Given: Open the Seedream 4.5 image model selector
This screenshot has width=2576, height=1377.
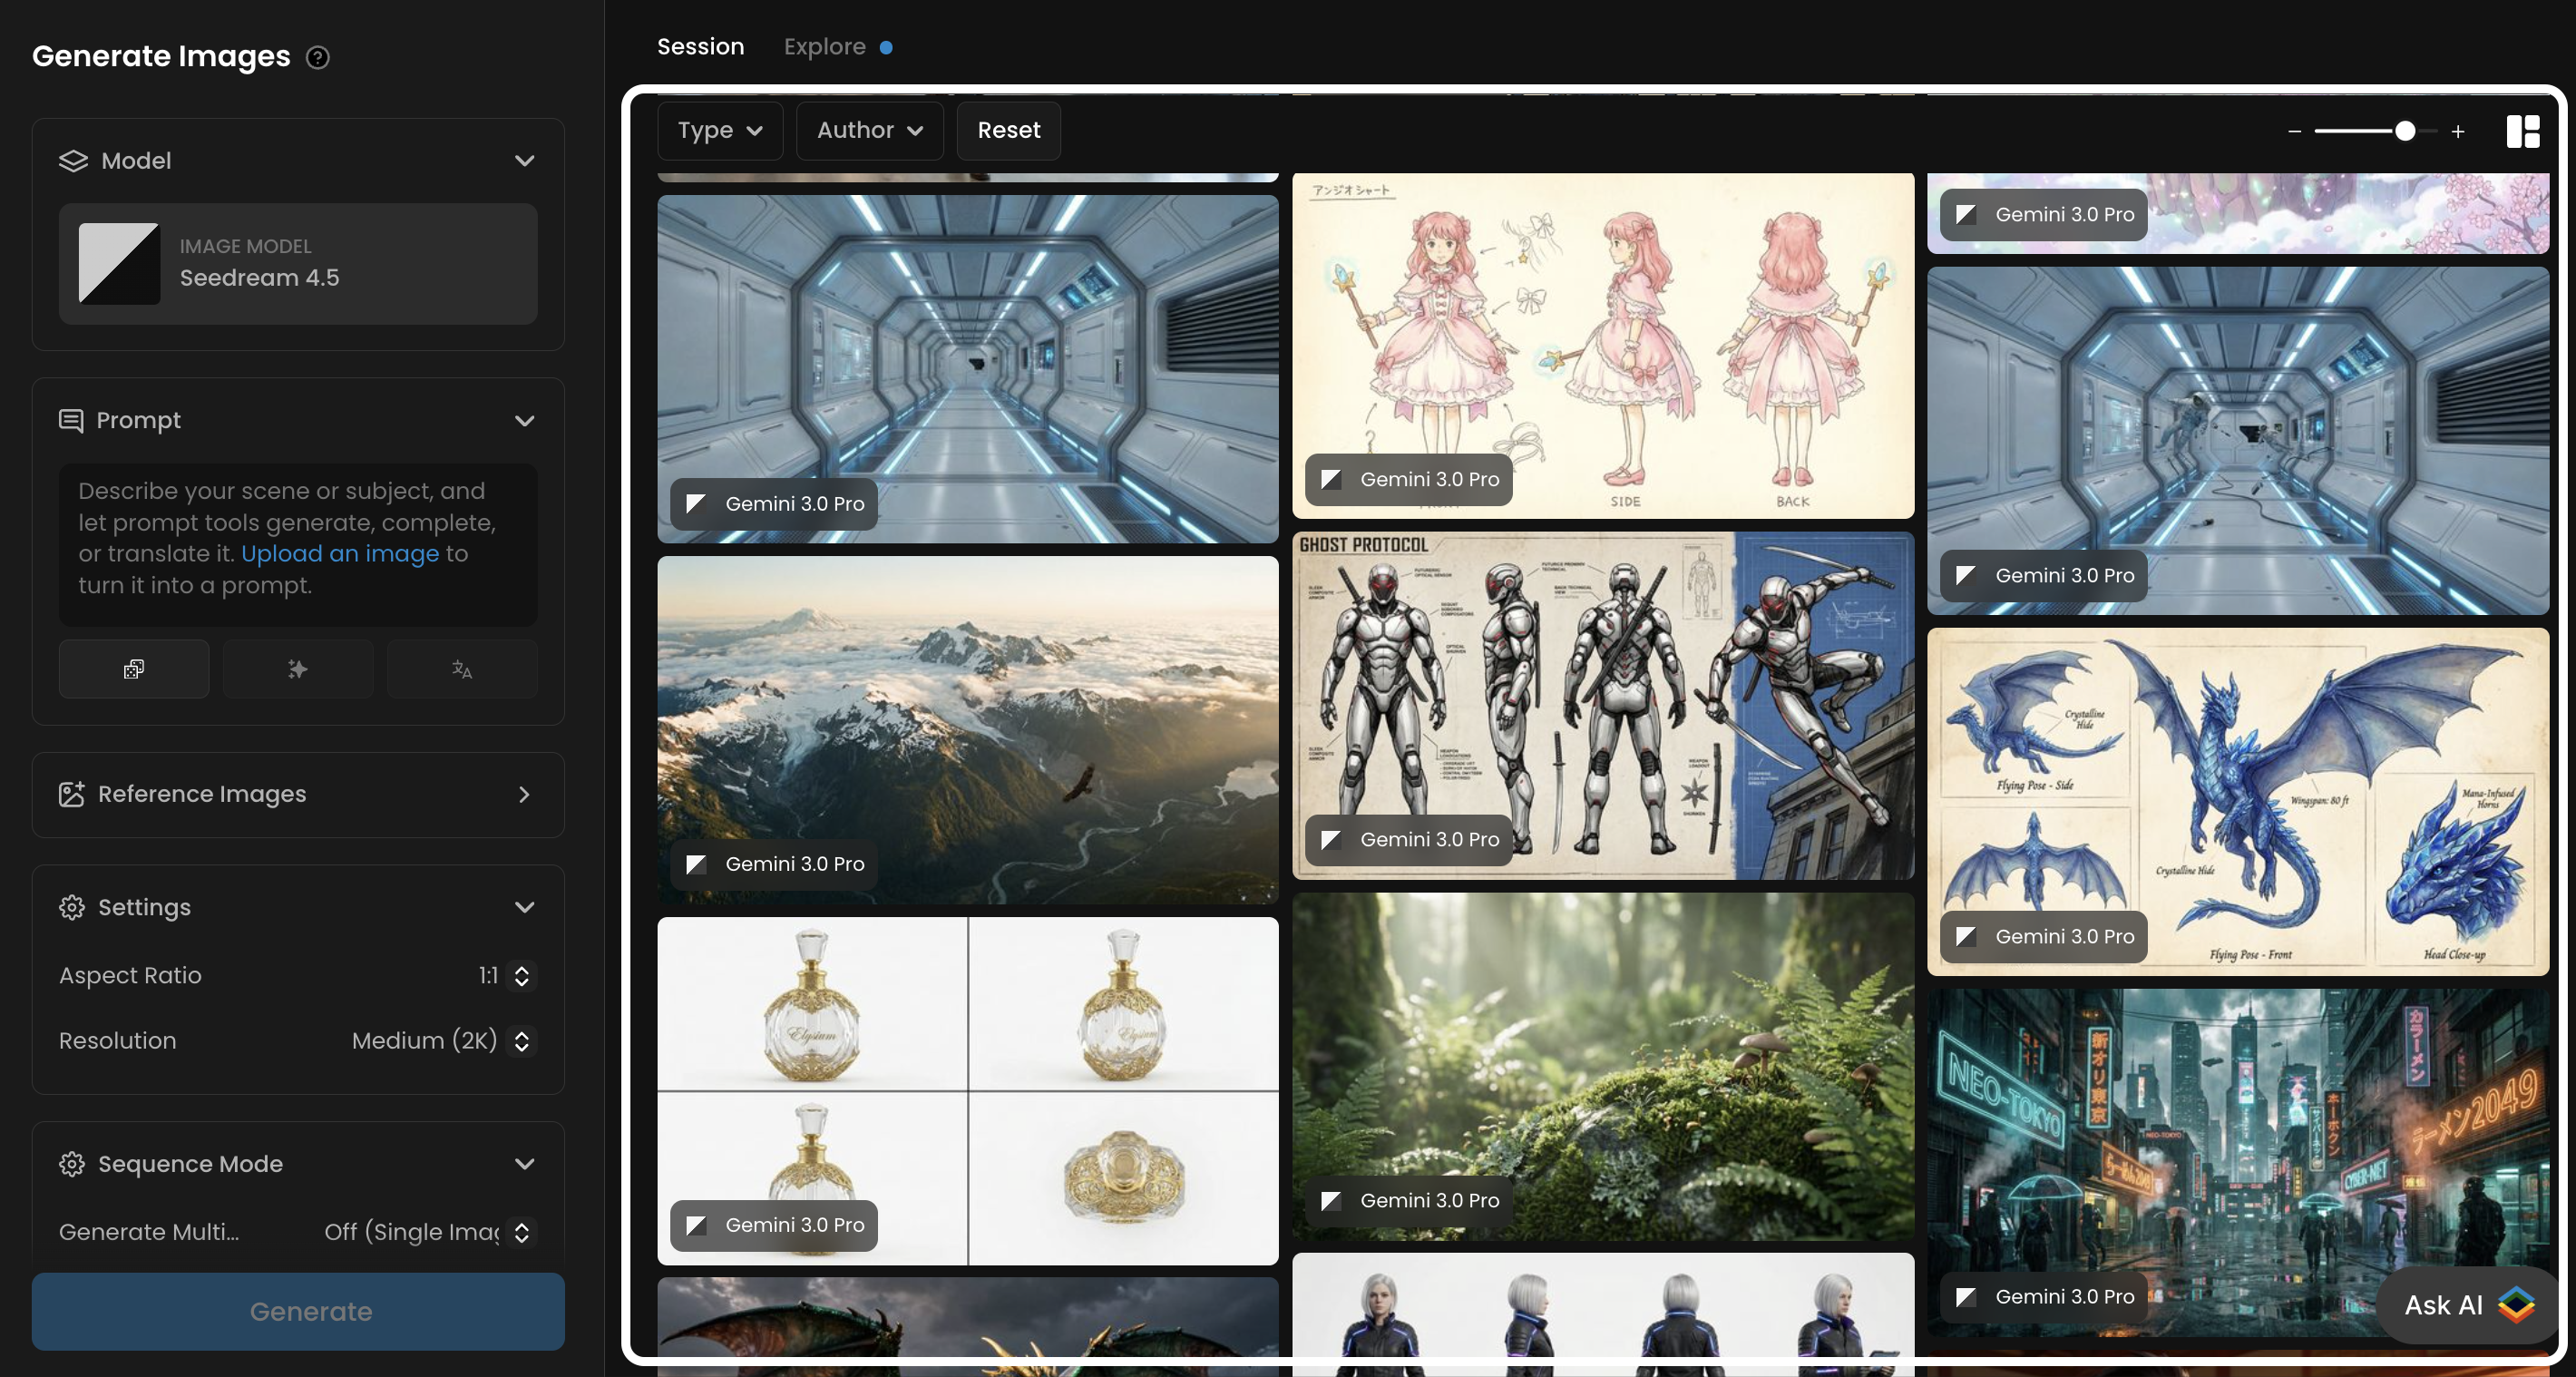Looking at the screenshot, I should [298, 264].
